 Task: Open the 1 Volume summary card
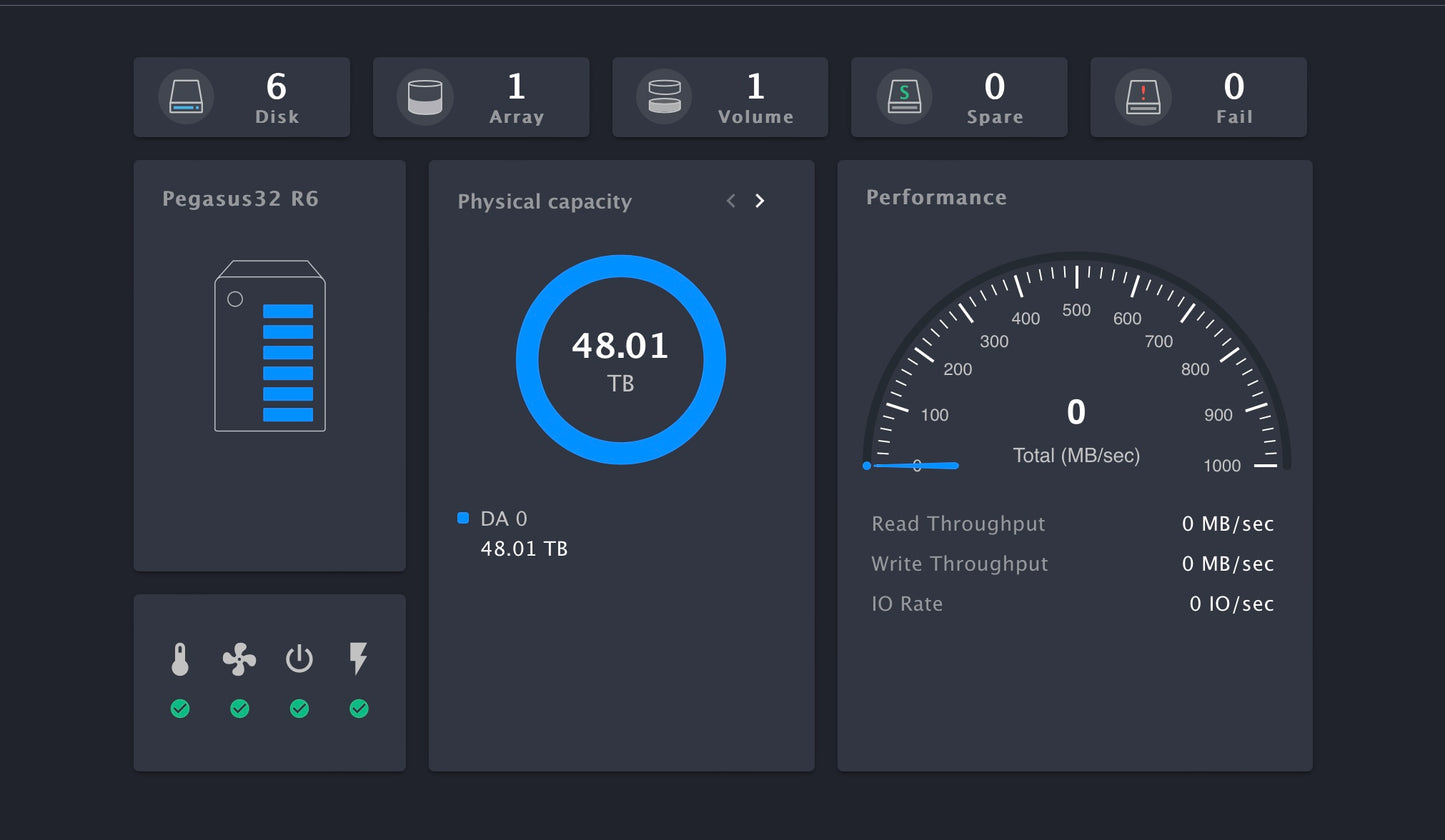[720, 97]
